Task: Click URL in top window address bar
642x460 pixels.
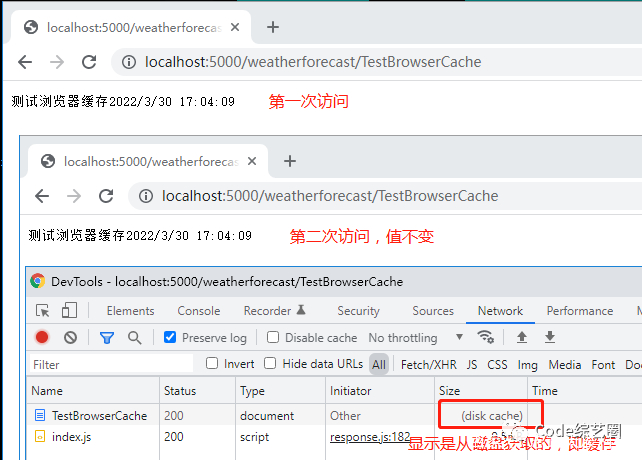Action: click(313, 62)
